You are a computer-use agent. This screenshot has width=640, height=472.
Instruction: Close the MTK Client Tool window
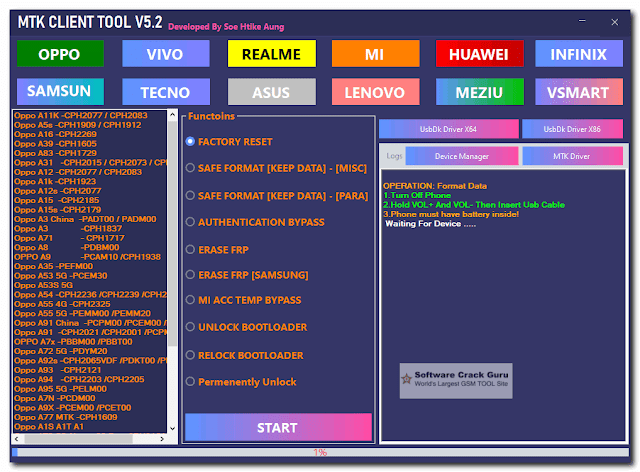click(x=615, y=22)
